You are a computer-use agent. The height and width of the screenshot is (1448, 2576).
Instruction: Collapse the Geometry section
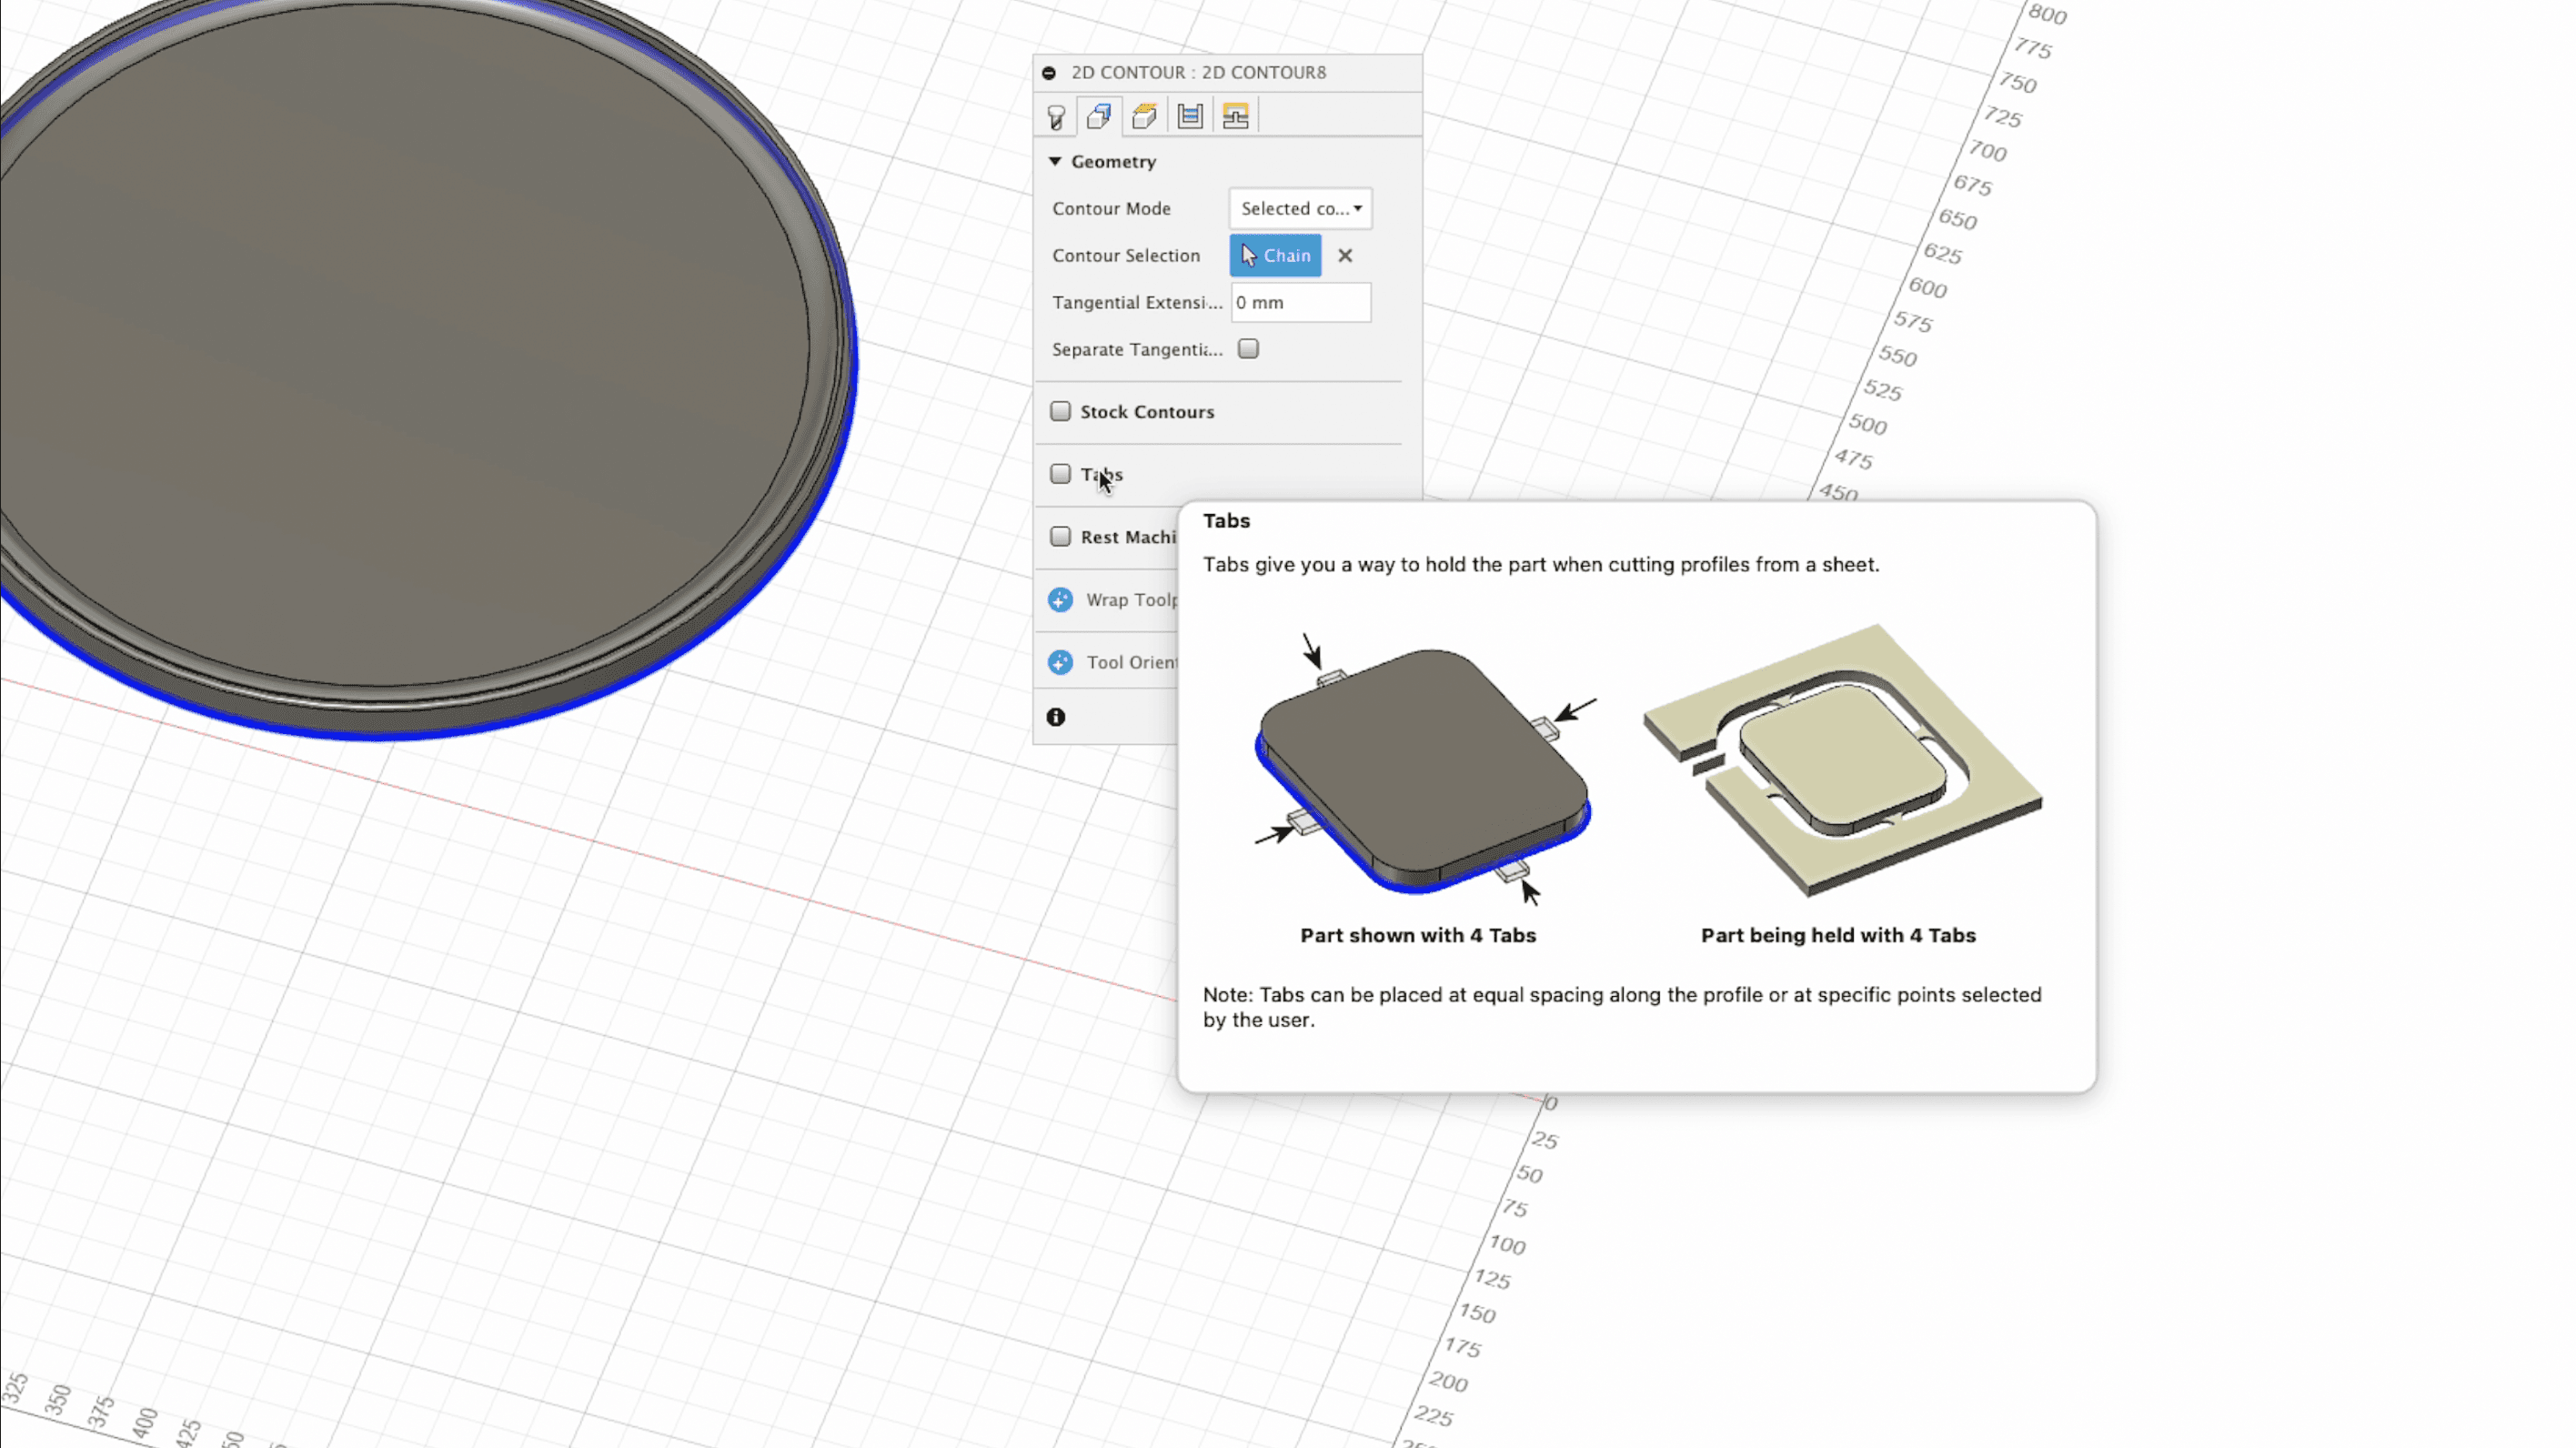pos(1055,161)
